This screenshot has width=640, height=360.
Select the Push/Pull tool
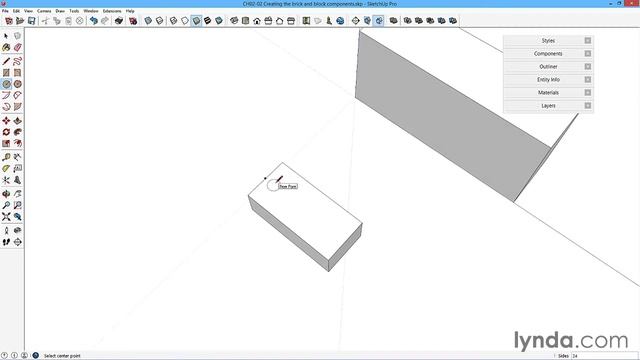pyautogui.click(x=18, y=121)
